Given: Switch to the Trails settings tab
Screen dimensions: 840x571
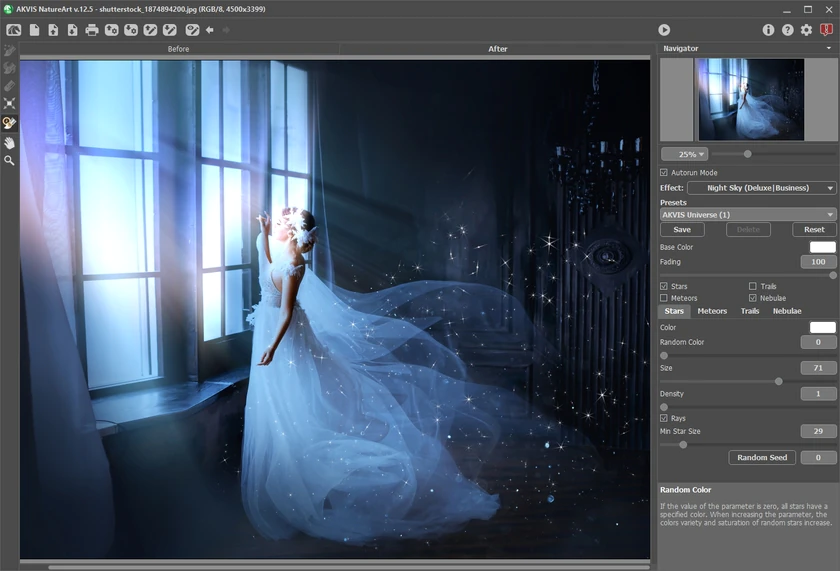Looking at the screenshot, I should [750, 311].
